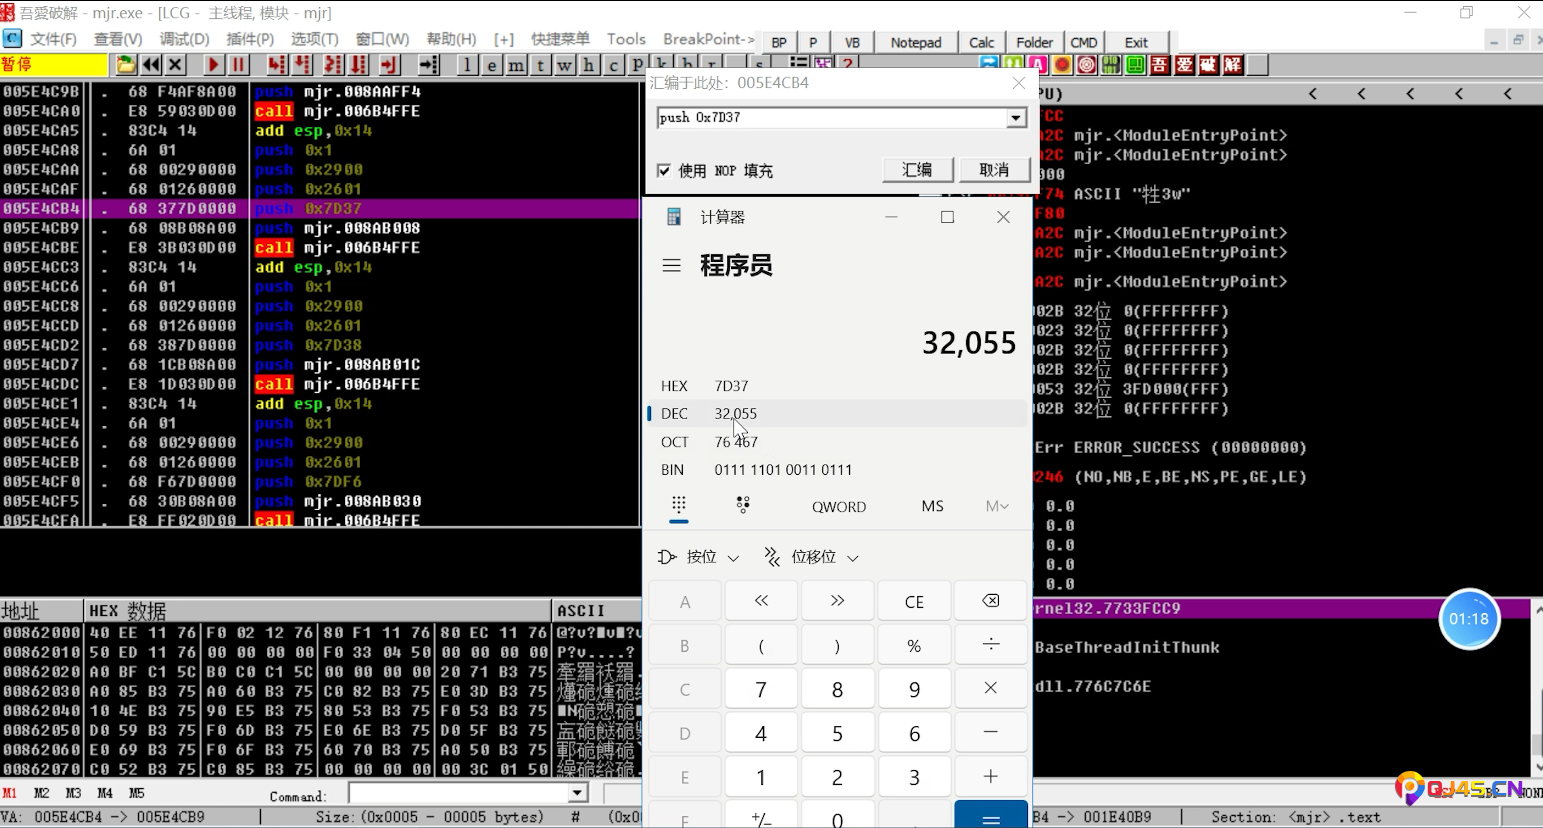Open the 插件(P) plugins menu
This screenshot has height=828, width=1543.
point(250,39)
